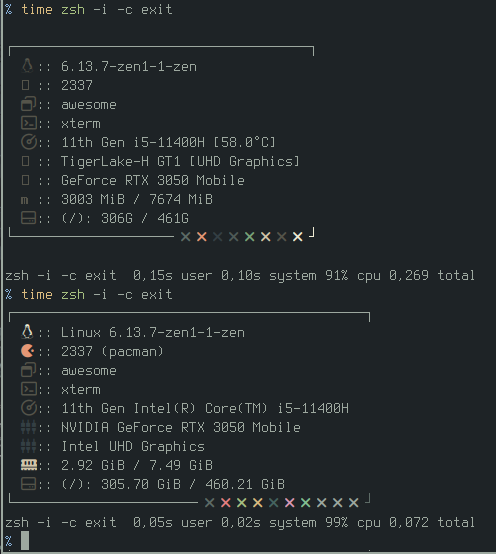Click the GPU icon beside Intel UHD Graphics

[x=28, y=446]
